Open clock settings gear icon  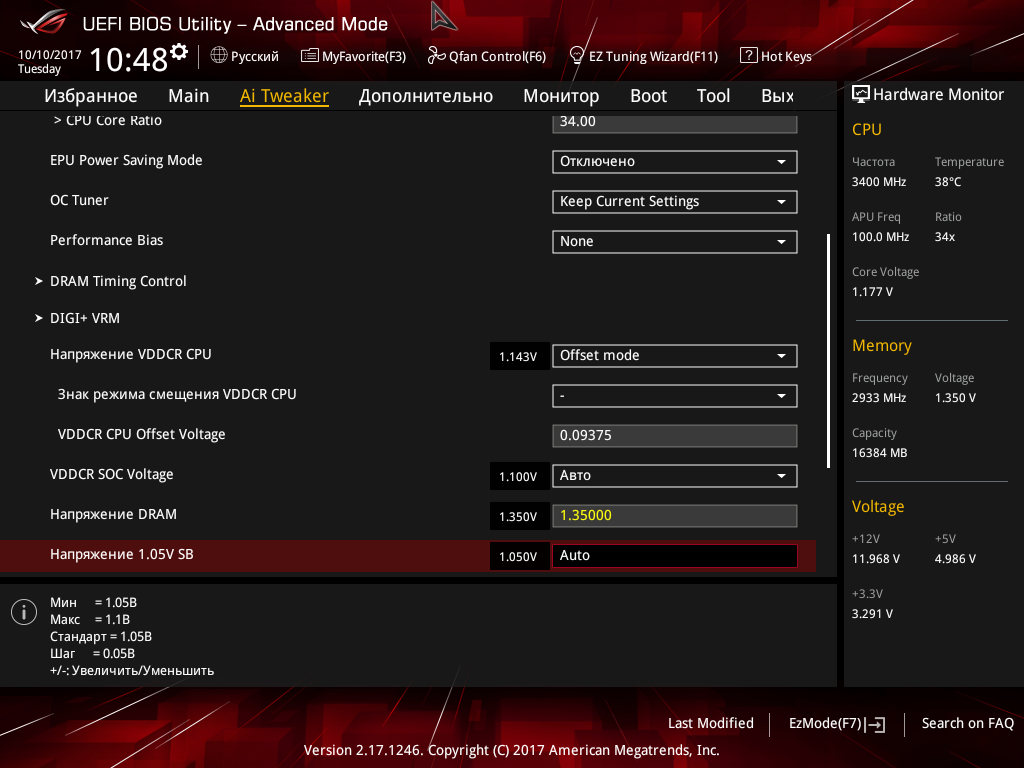[179, 51]
